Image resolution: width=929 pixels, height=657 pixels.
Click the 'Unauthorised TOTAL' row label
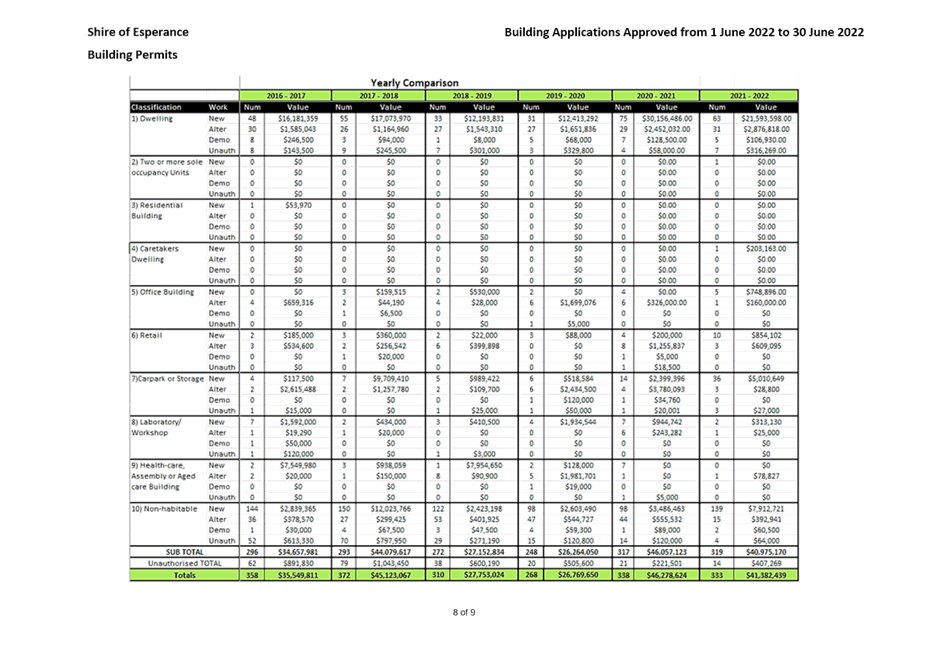[184, 562]
